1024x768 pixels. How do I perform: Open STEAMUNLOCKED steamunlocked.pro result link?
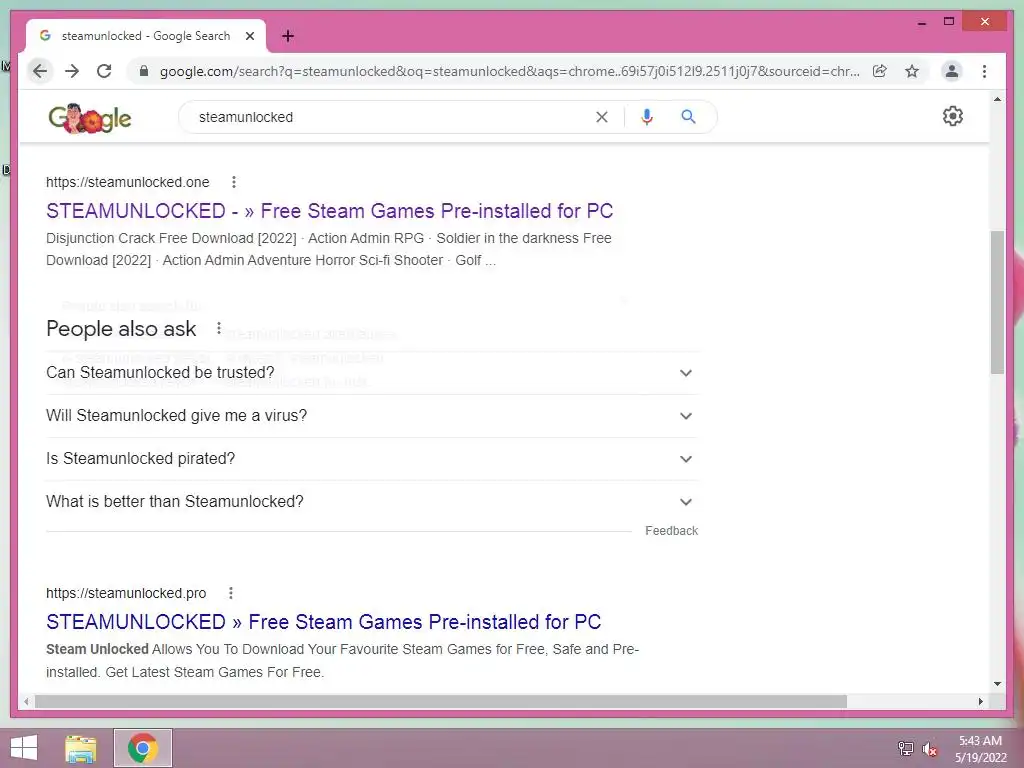coord(323,622)
